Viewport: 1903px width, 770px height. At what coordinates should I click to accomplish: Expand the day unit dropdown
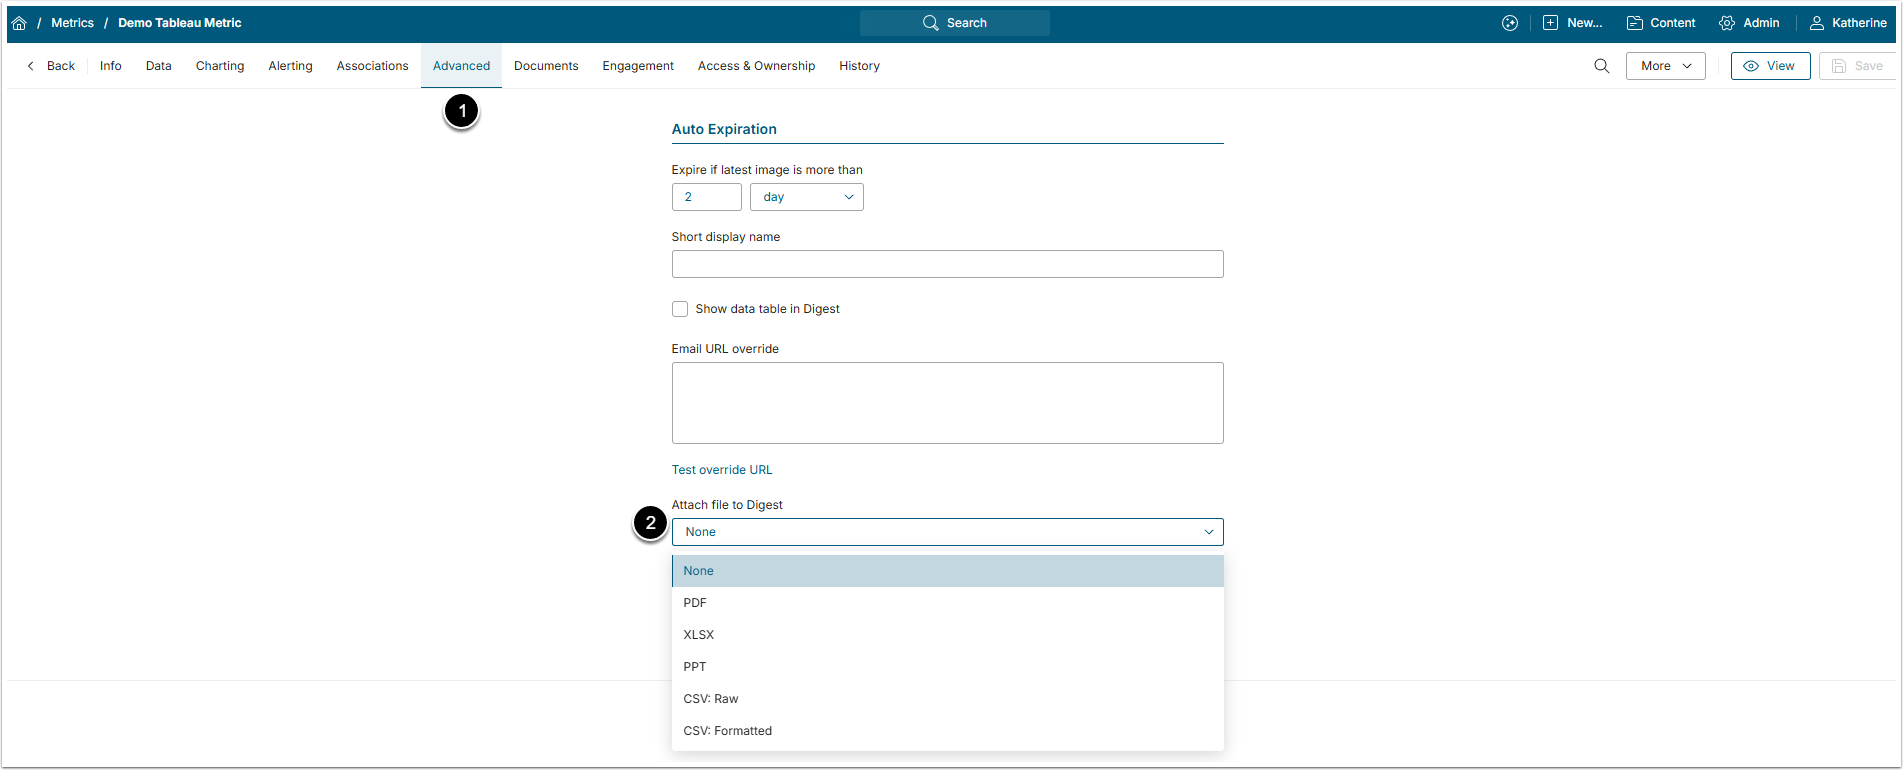pyautogui.click(x=806, y=197)
